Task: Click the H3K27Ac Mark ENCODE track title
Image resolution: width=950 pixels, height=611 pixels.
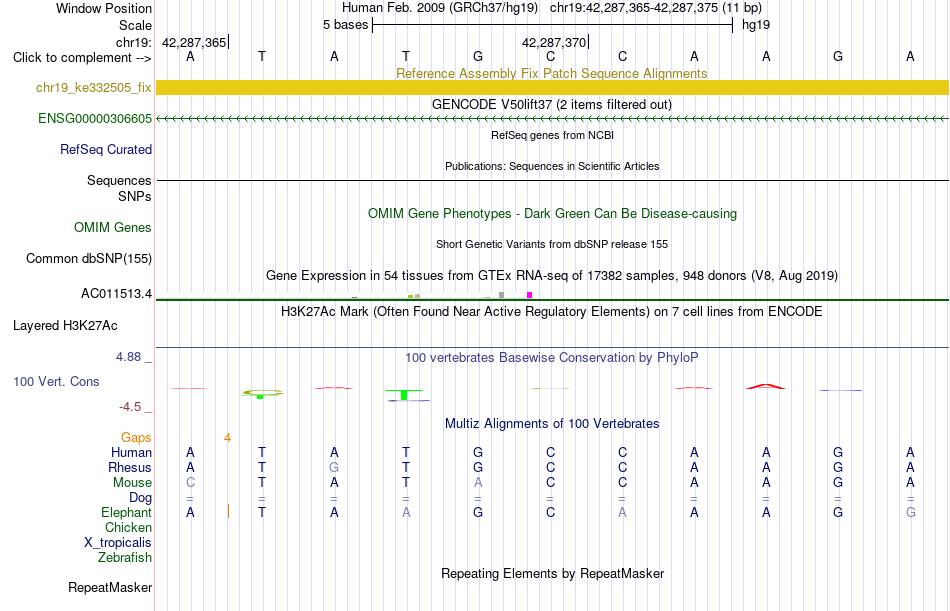Action: point(551,312)
